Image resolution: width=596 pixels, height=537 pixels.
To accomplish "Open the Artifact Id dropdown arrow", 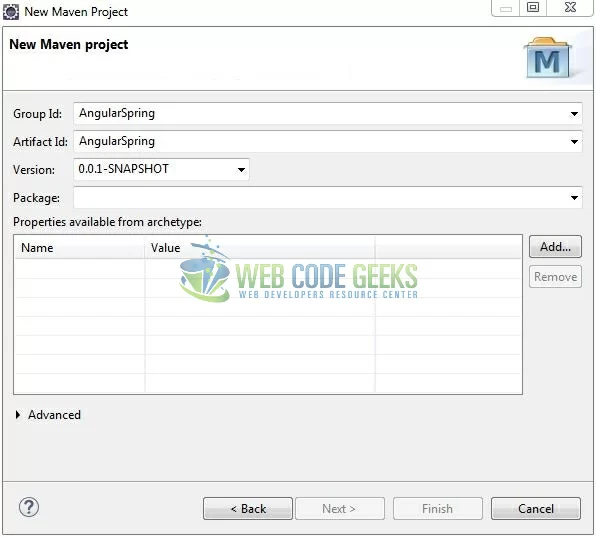I will click(574, 142).
